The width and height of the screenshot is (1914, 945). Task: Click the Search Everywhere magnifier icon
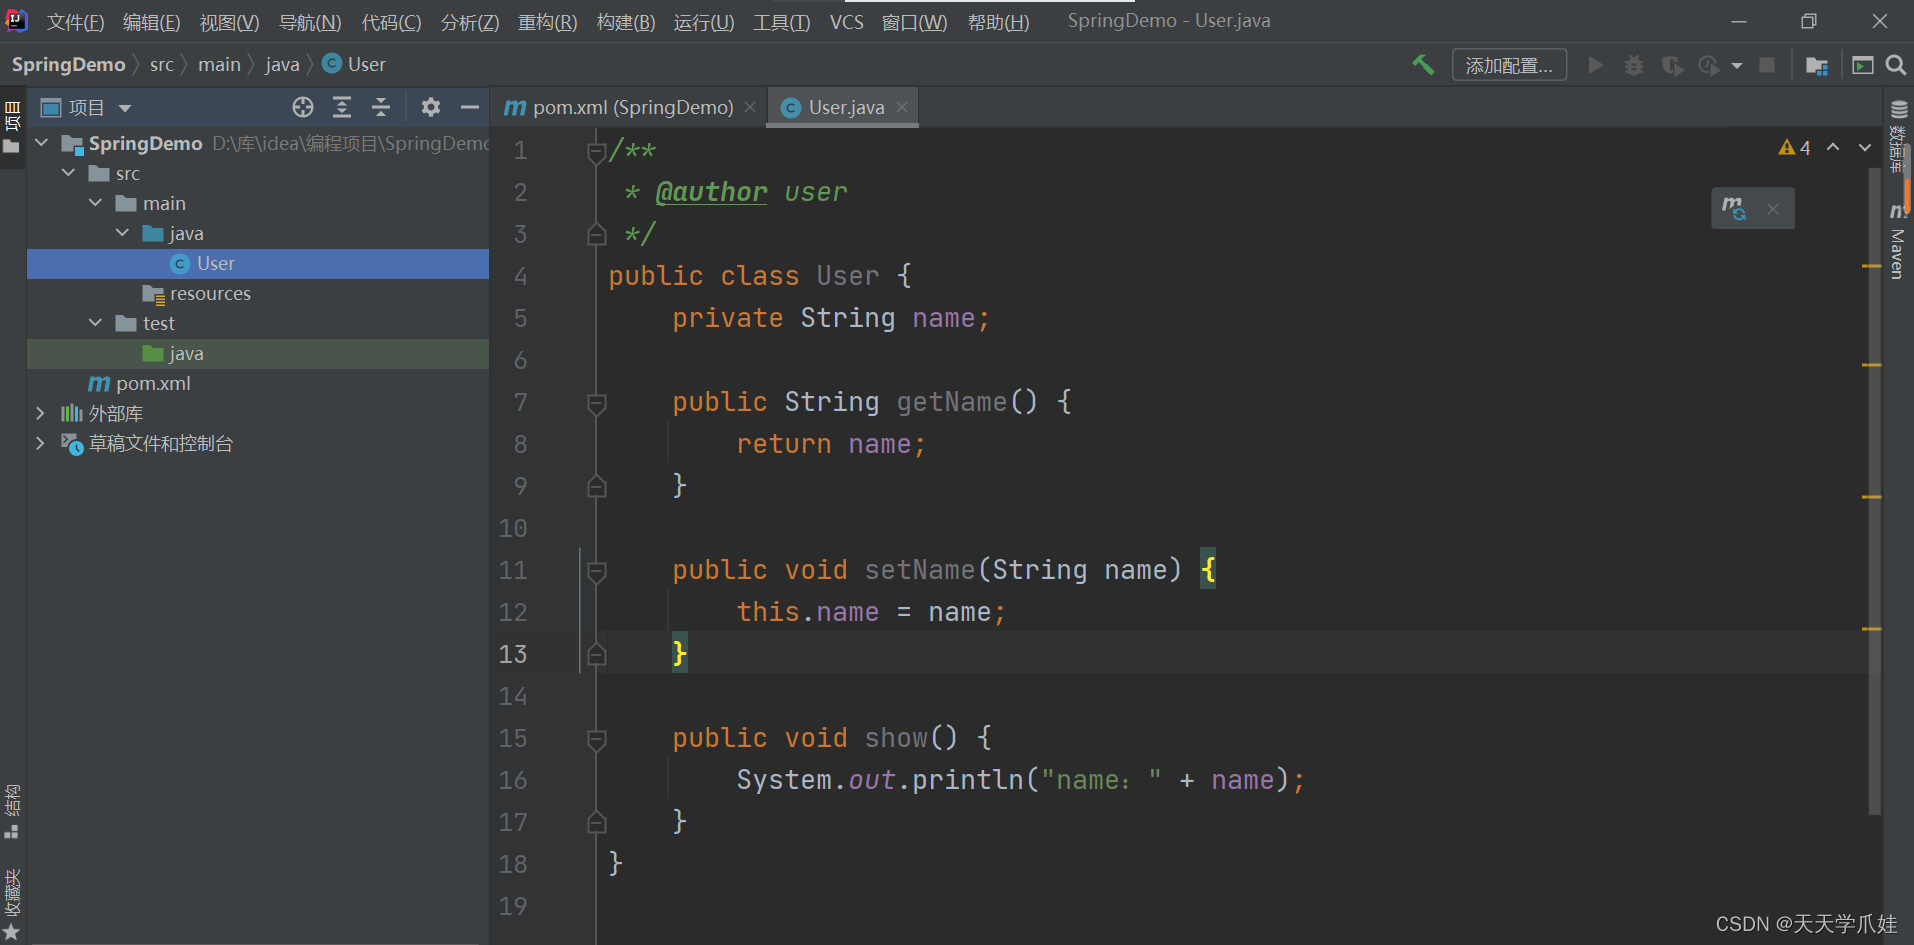coord(1895,65)
